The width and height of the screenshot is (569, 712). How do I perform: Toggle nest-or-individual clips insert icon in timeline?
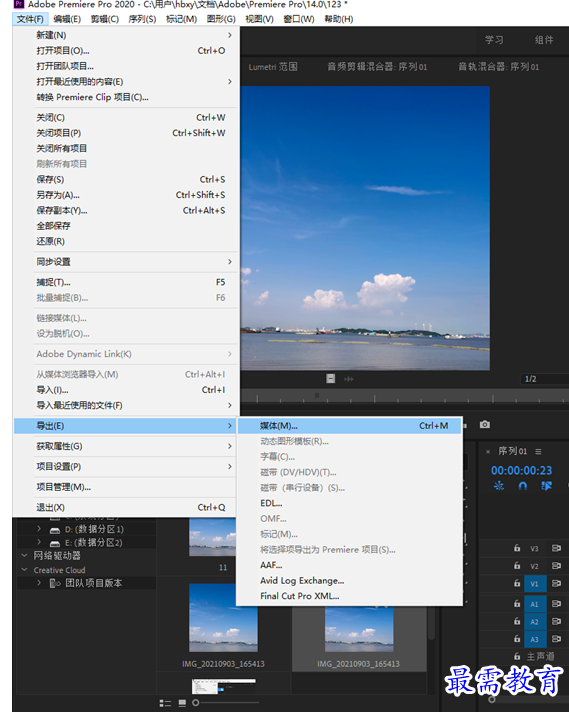tap(499, 486)
